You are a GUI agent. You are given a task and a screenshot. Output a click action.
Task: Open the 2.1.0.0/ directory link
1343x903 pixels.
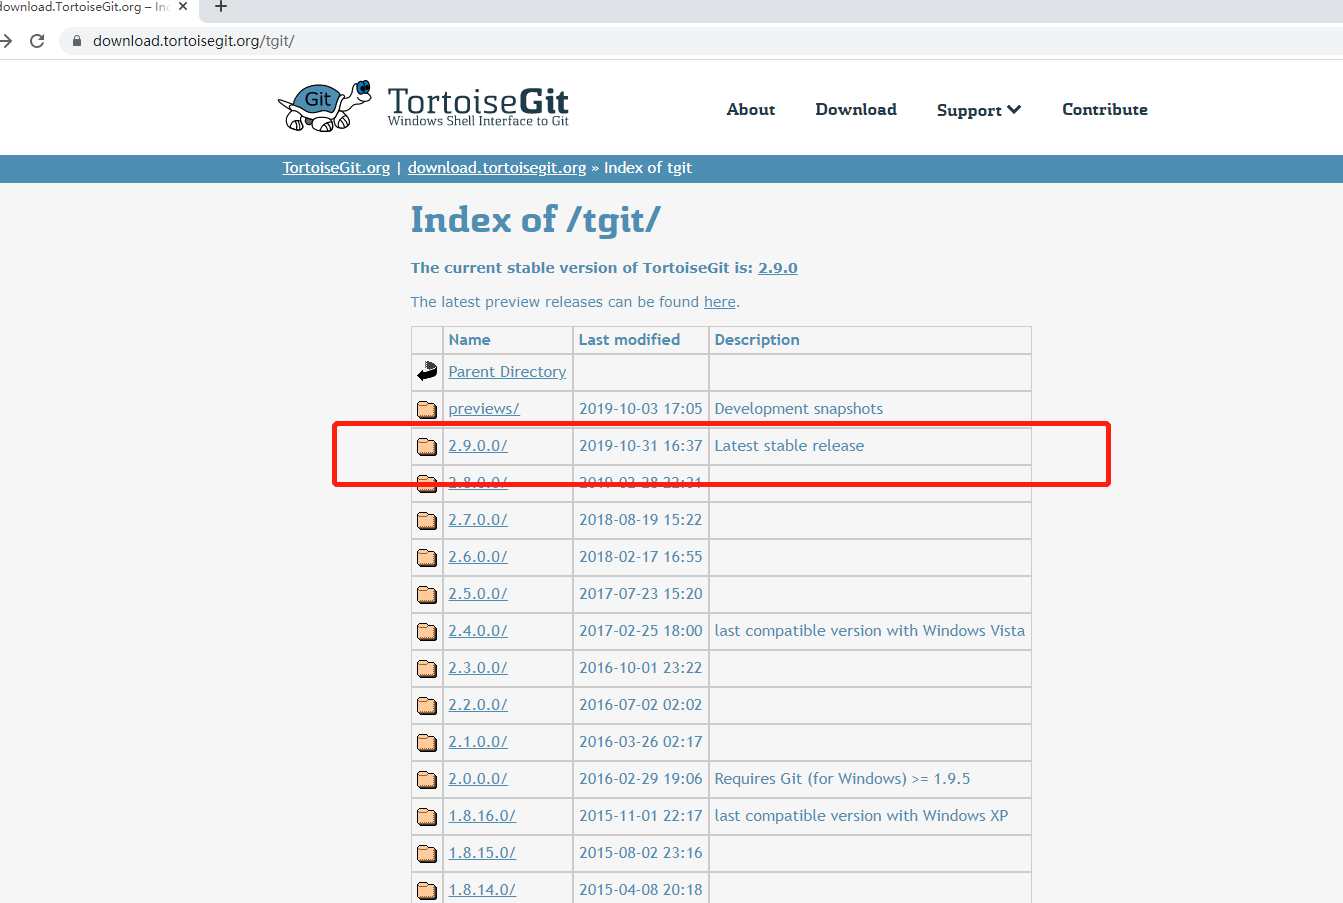coord(478,742)
